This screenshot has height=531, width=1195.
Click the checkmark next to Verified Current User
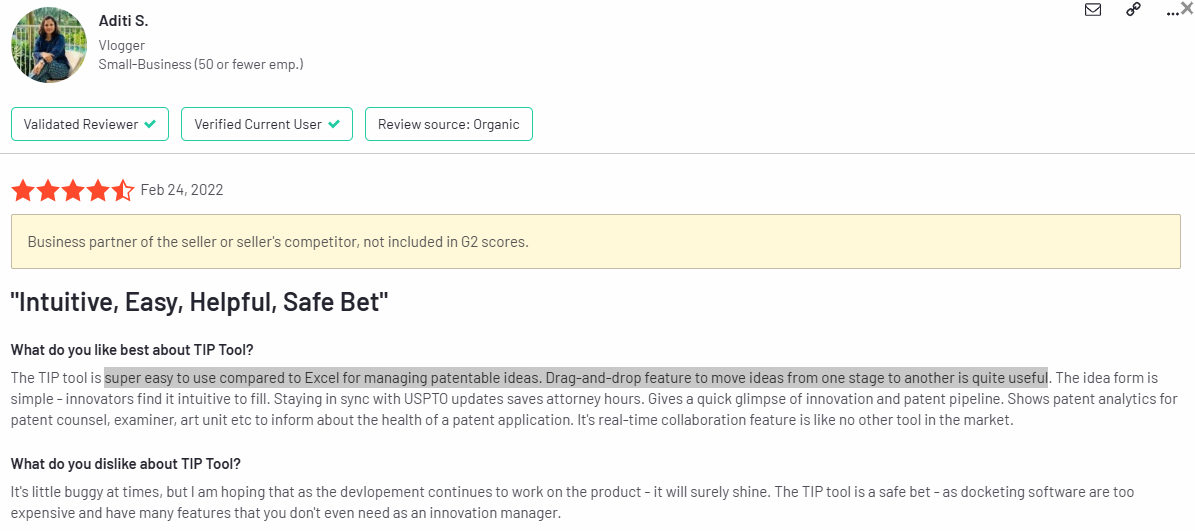pyautogui.click(x=334, y=124)
